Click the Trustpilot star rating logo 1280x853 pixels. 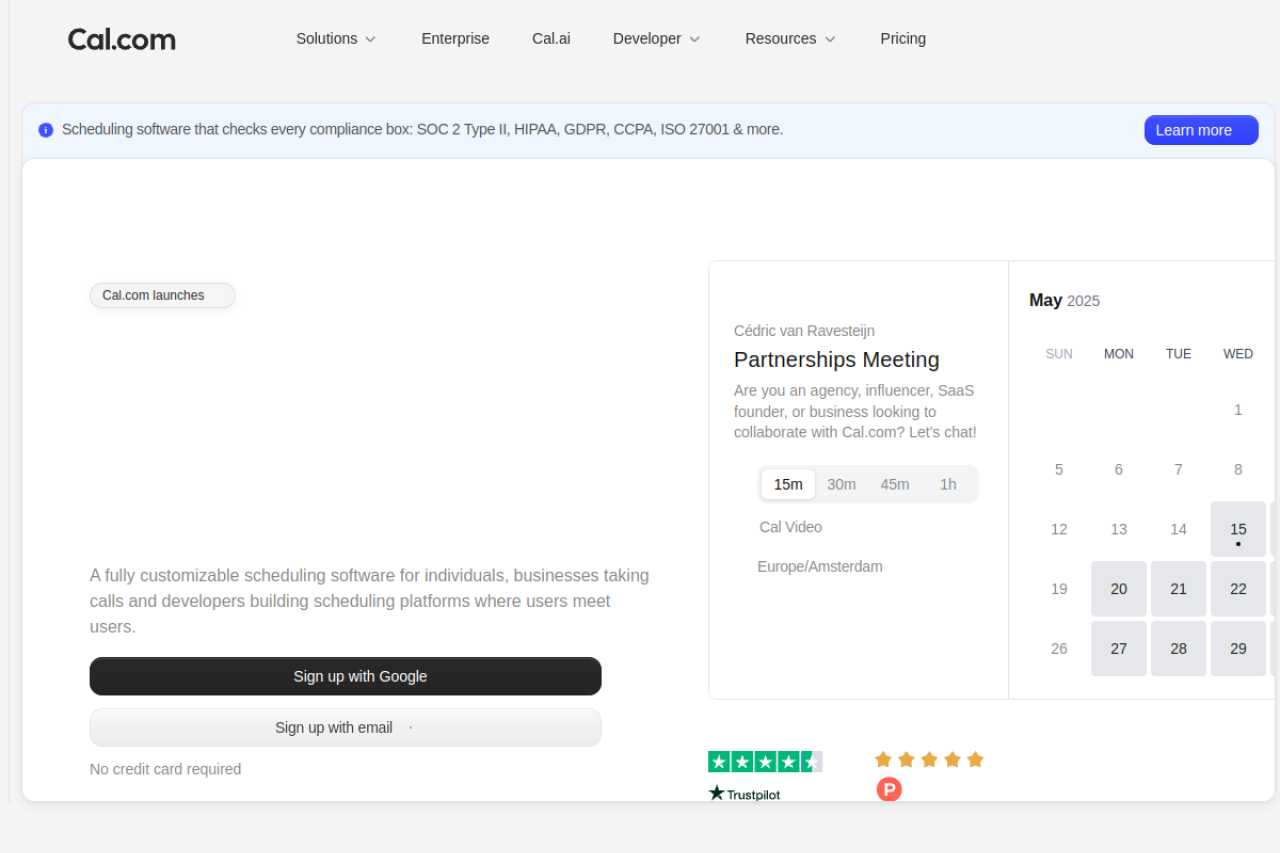click(765, 762)
